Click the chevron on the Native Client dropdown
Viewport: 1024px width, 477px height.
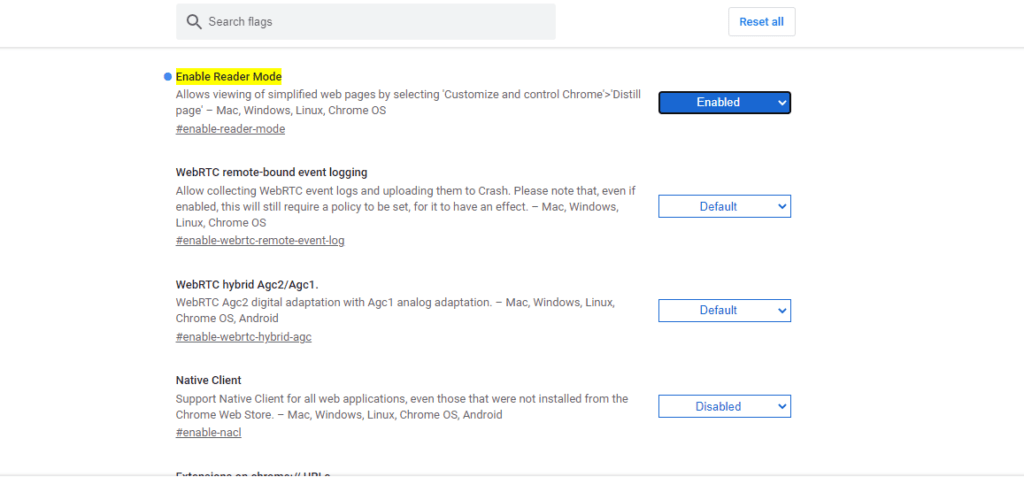click(782, 406)
